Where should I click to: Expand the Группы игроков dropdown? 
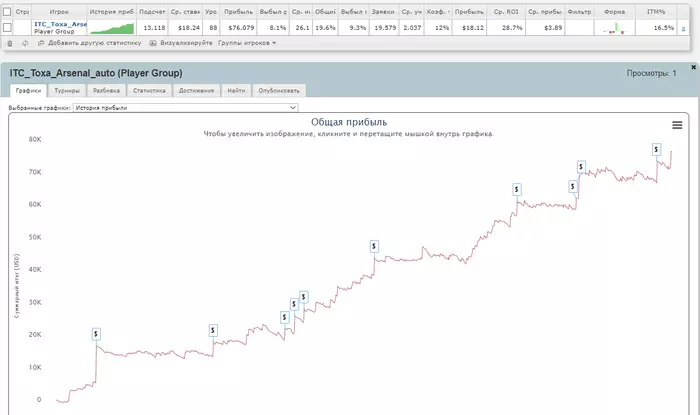pos(247,43)
